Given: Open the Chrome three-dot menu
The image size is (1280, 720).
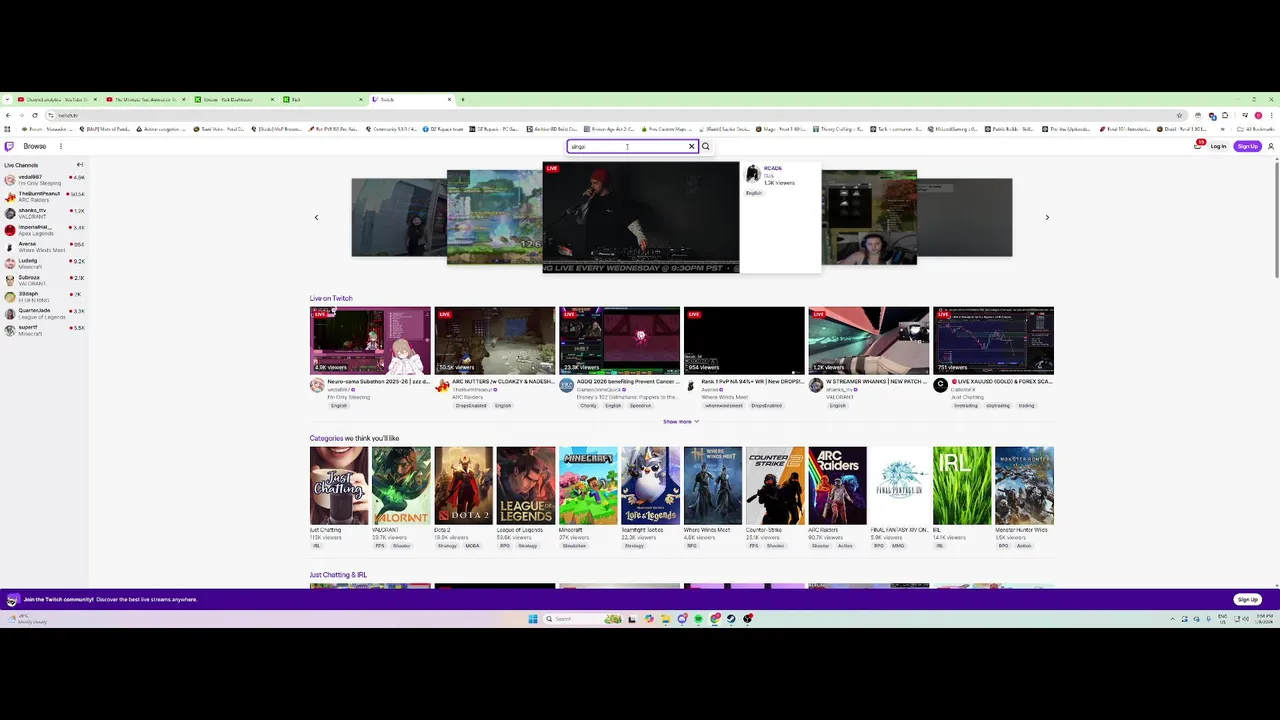Looking at the screenshot, I should point(1272,115).
